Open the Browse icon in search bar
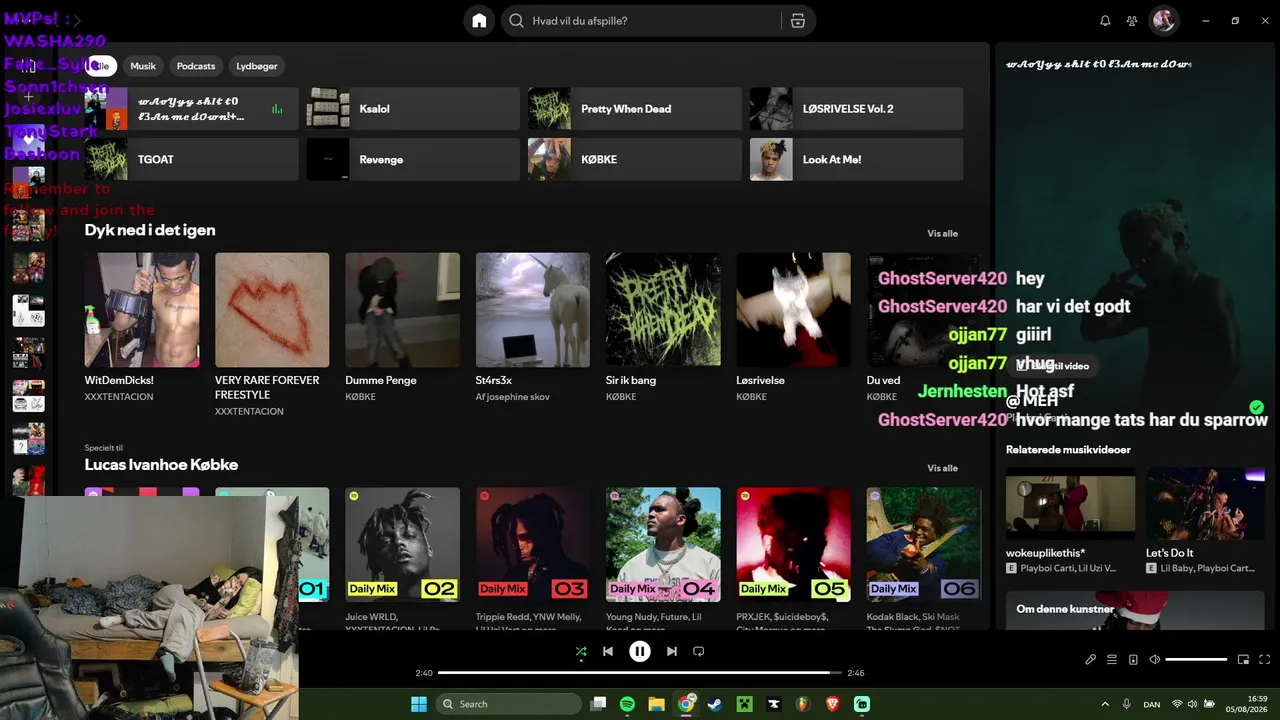 pyautogui.click(x=797, y=21)
